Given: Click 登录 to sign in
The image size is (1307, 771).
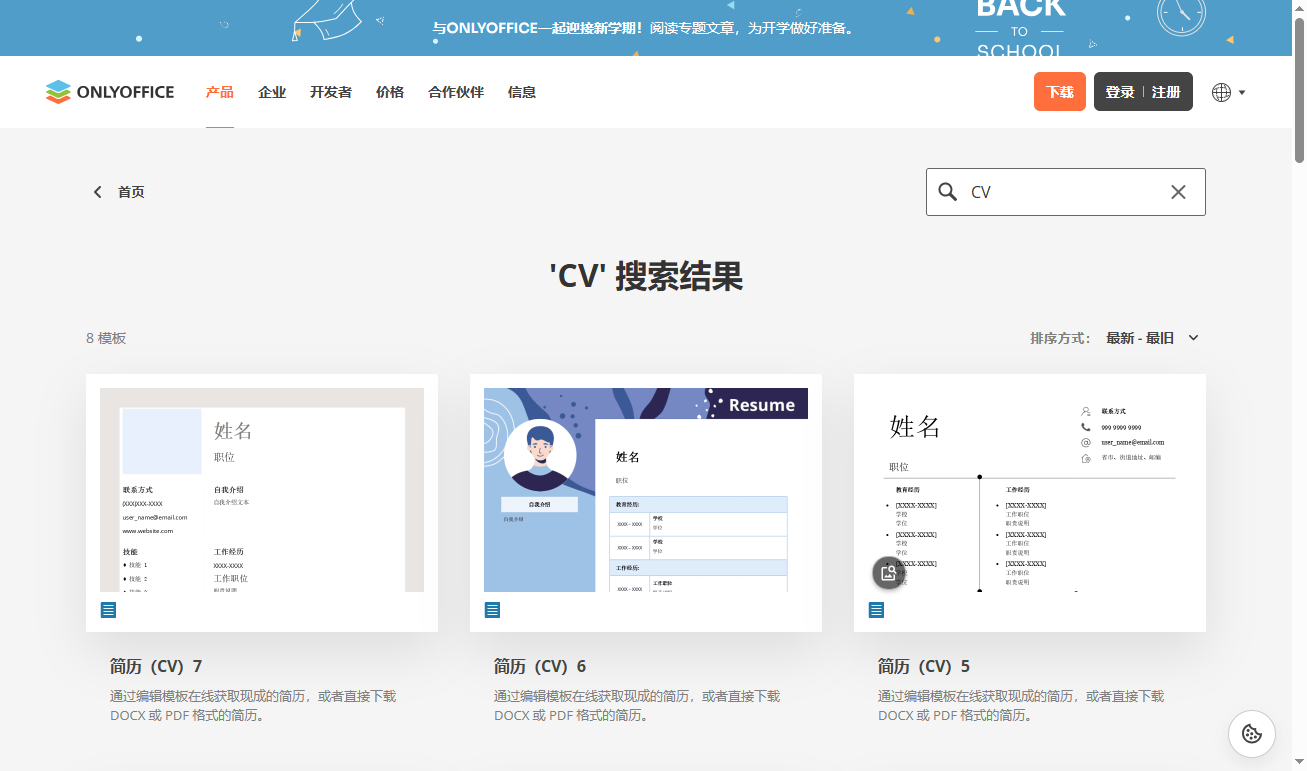Looking at the screenshot, I should pyautogui.click(x=1120, y=92).
